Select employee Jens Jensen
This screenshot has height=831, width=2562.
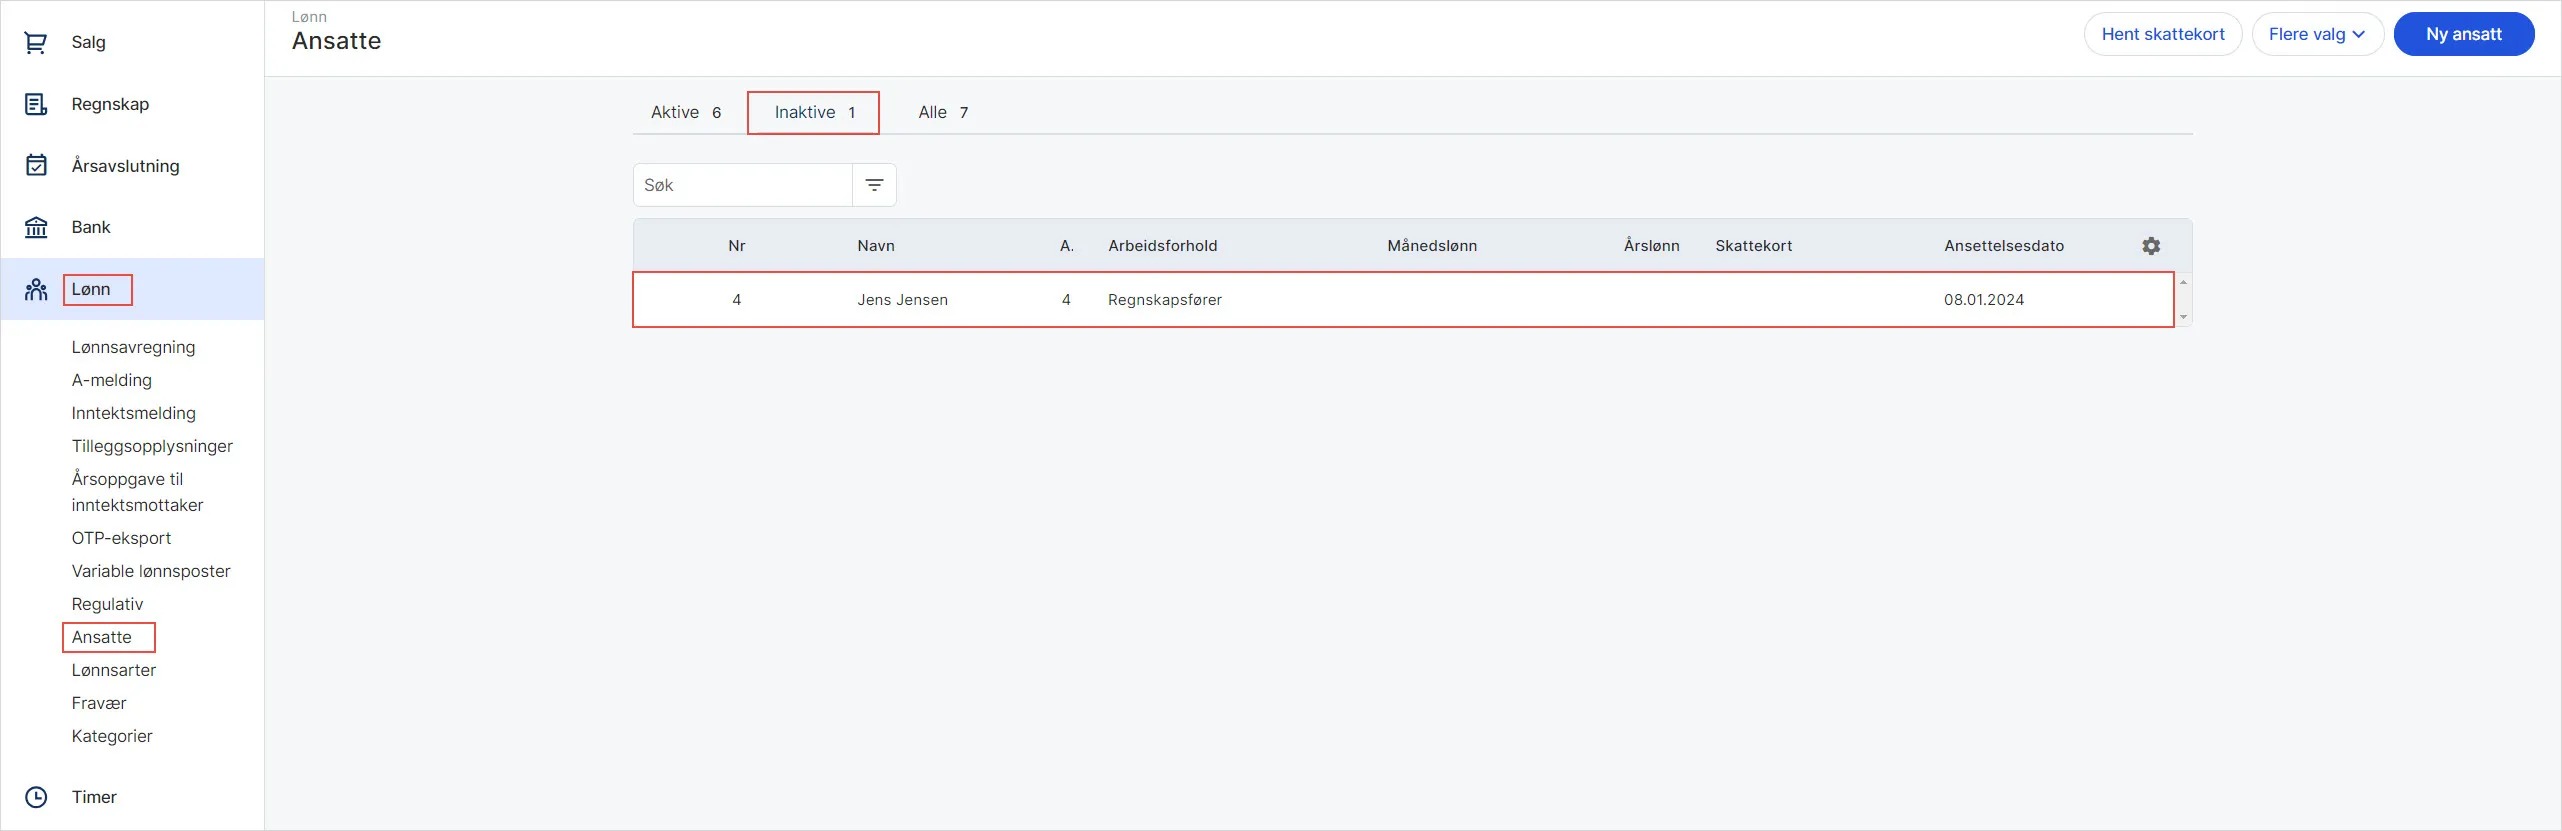coord(902,300)
